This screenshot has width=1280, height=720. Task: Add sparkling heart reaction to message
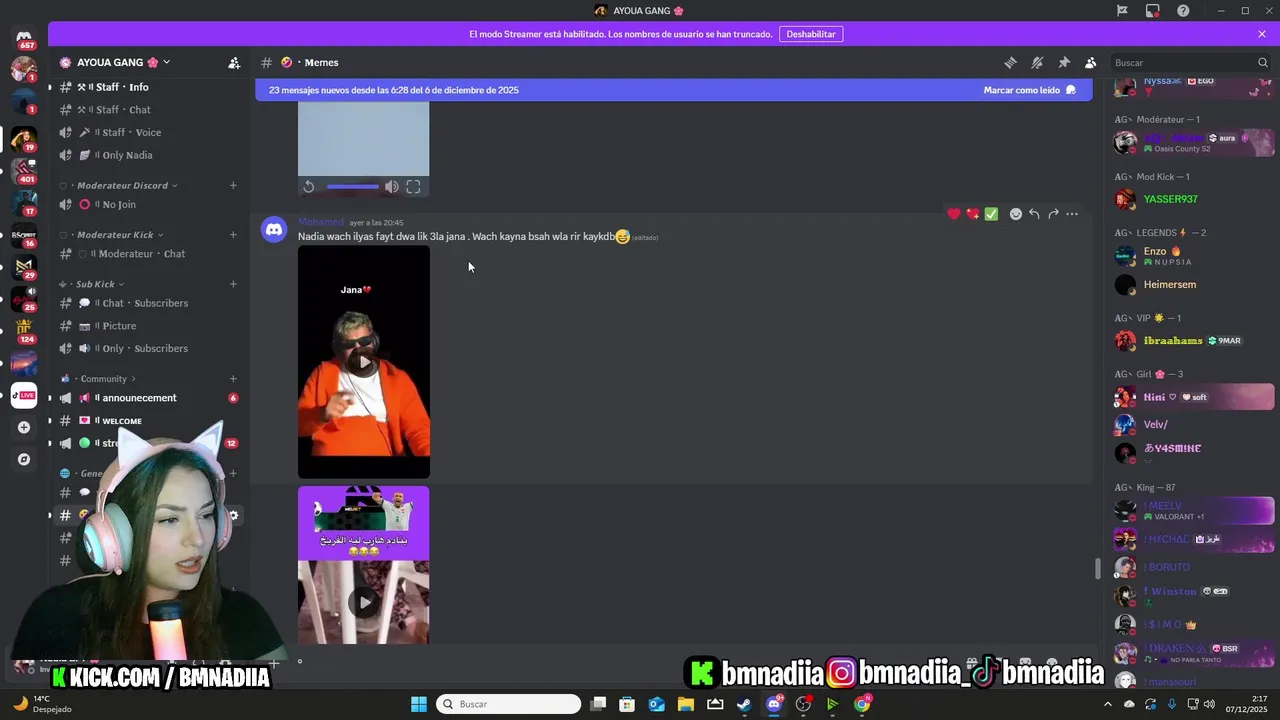(972, 214)
